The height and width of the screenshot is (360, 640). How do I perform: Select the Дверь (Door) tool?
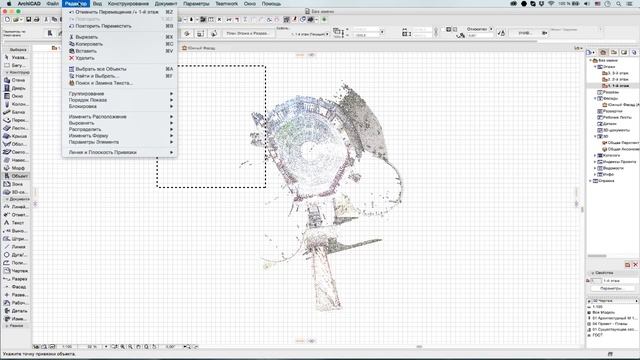[16, 88]
